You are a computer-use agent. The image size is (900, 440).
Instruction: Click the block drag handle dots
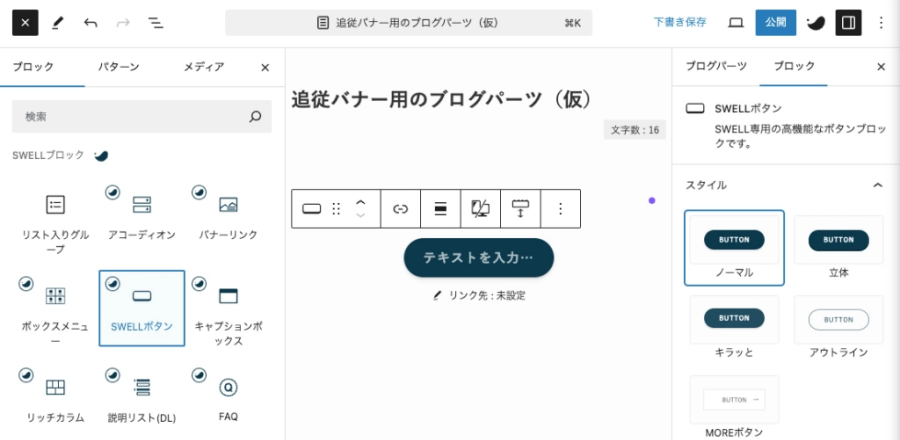pyautogui.click(x=336, y=209)
